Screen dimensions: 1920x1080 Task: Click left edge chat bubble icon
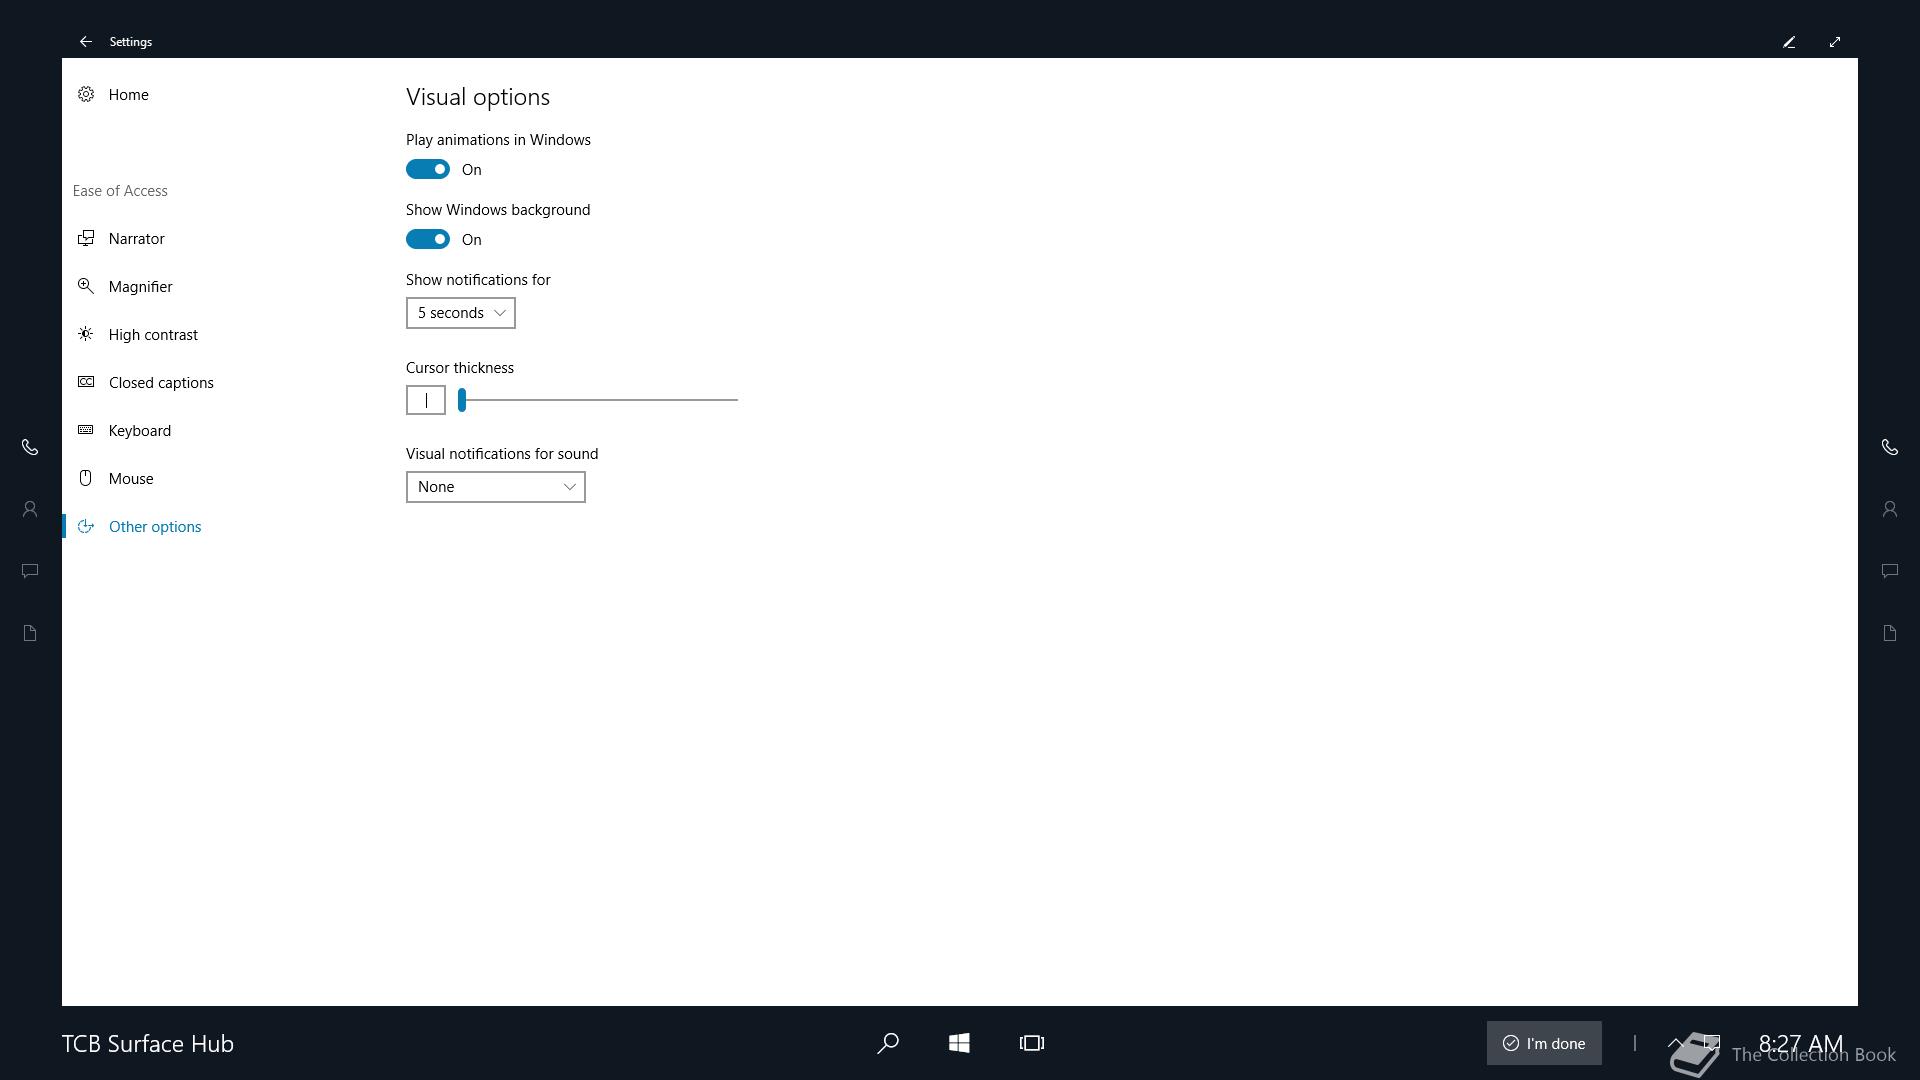(30, 571)
